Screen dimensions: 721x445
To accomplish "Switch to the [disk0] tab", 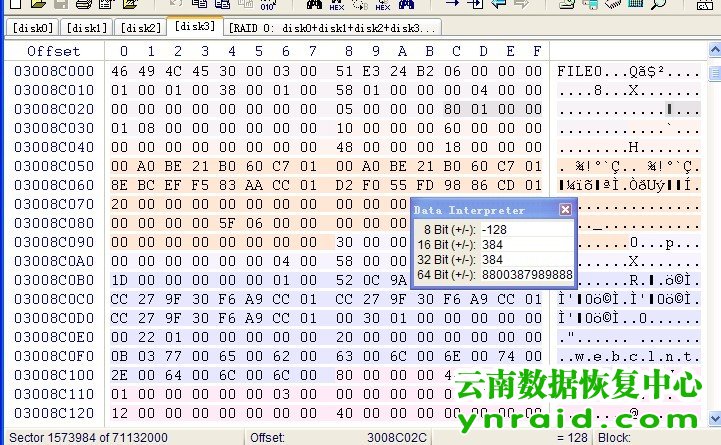I will pyautogui.click(x=33, y=28).
